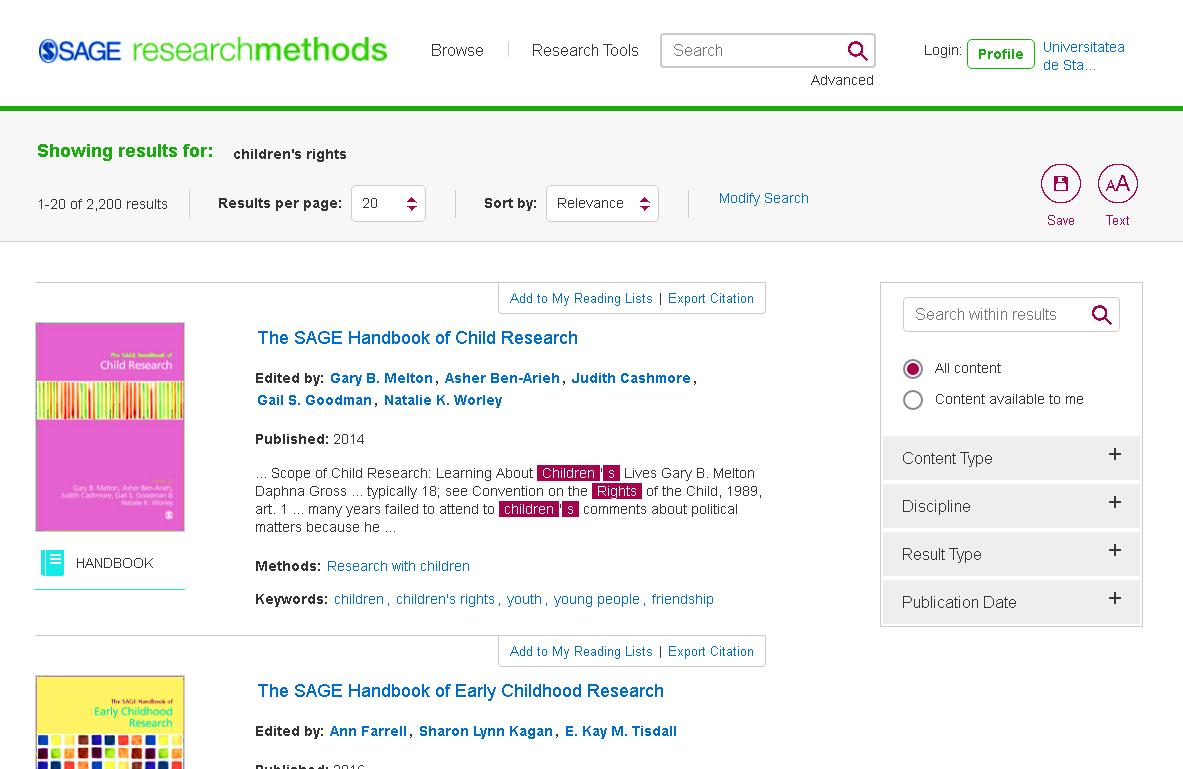The height and width of the screenshot is (769, 1183).
Task: Click the '1-20 of 2,200 results' text
Action: coord(103,205)
